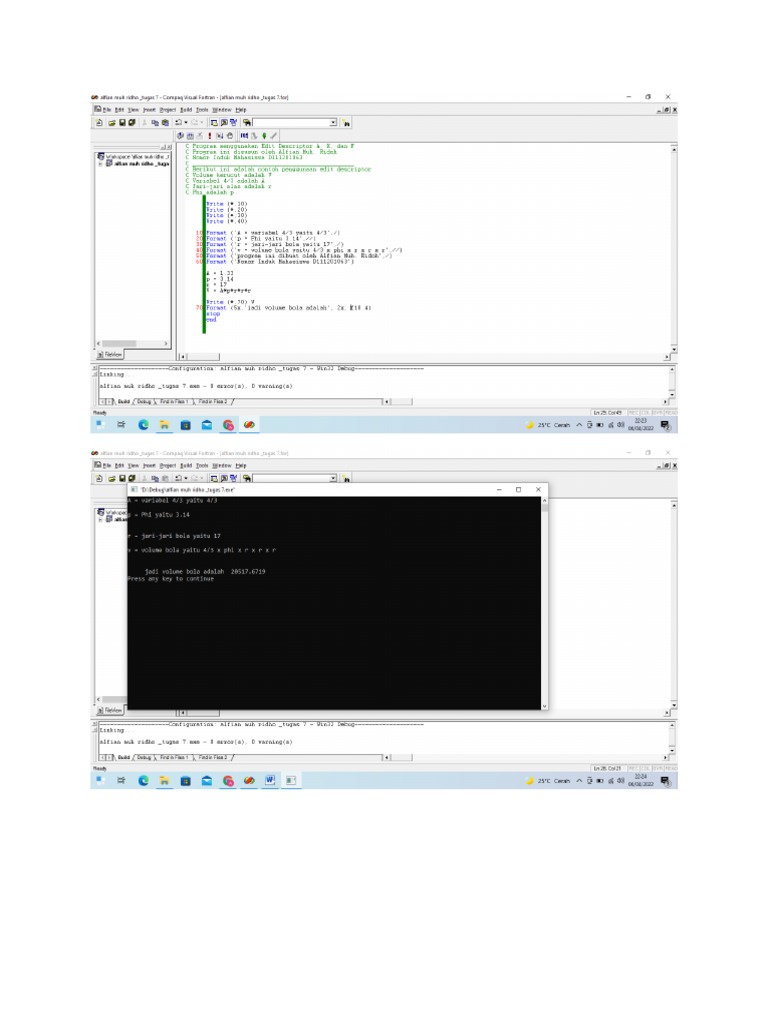This screenshot has width=768, height=1024.
Task: Click New Text File icon in code-editor screenshot
Action: click(x=99, y=122)
